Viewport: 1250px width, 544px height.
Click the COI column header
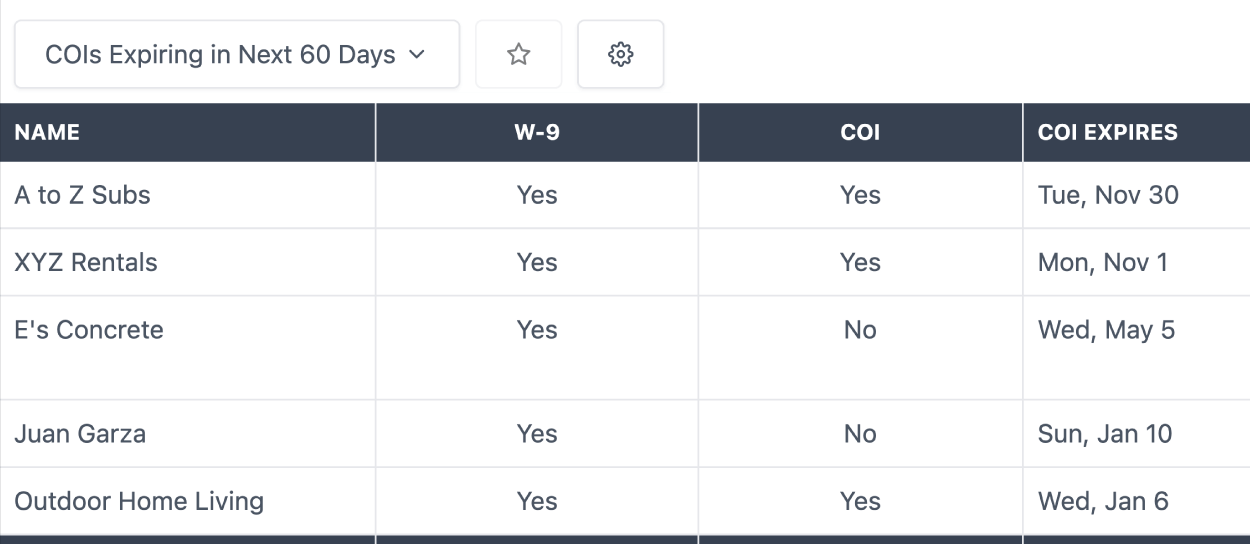[860, 132]
